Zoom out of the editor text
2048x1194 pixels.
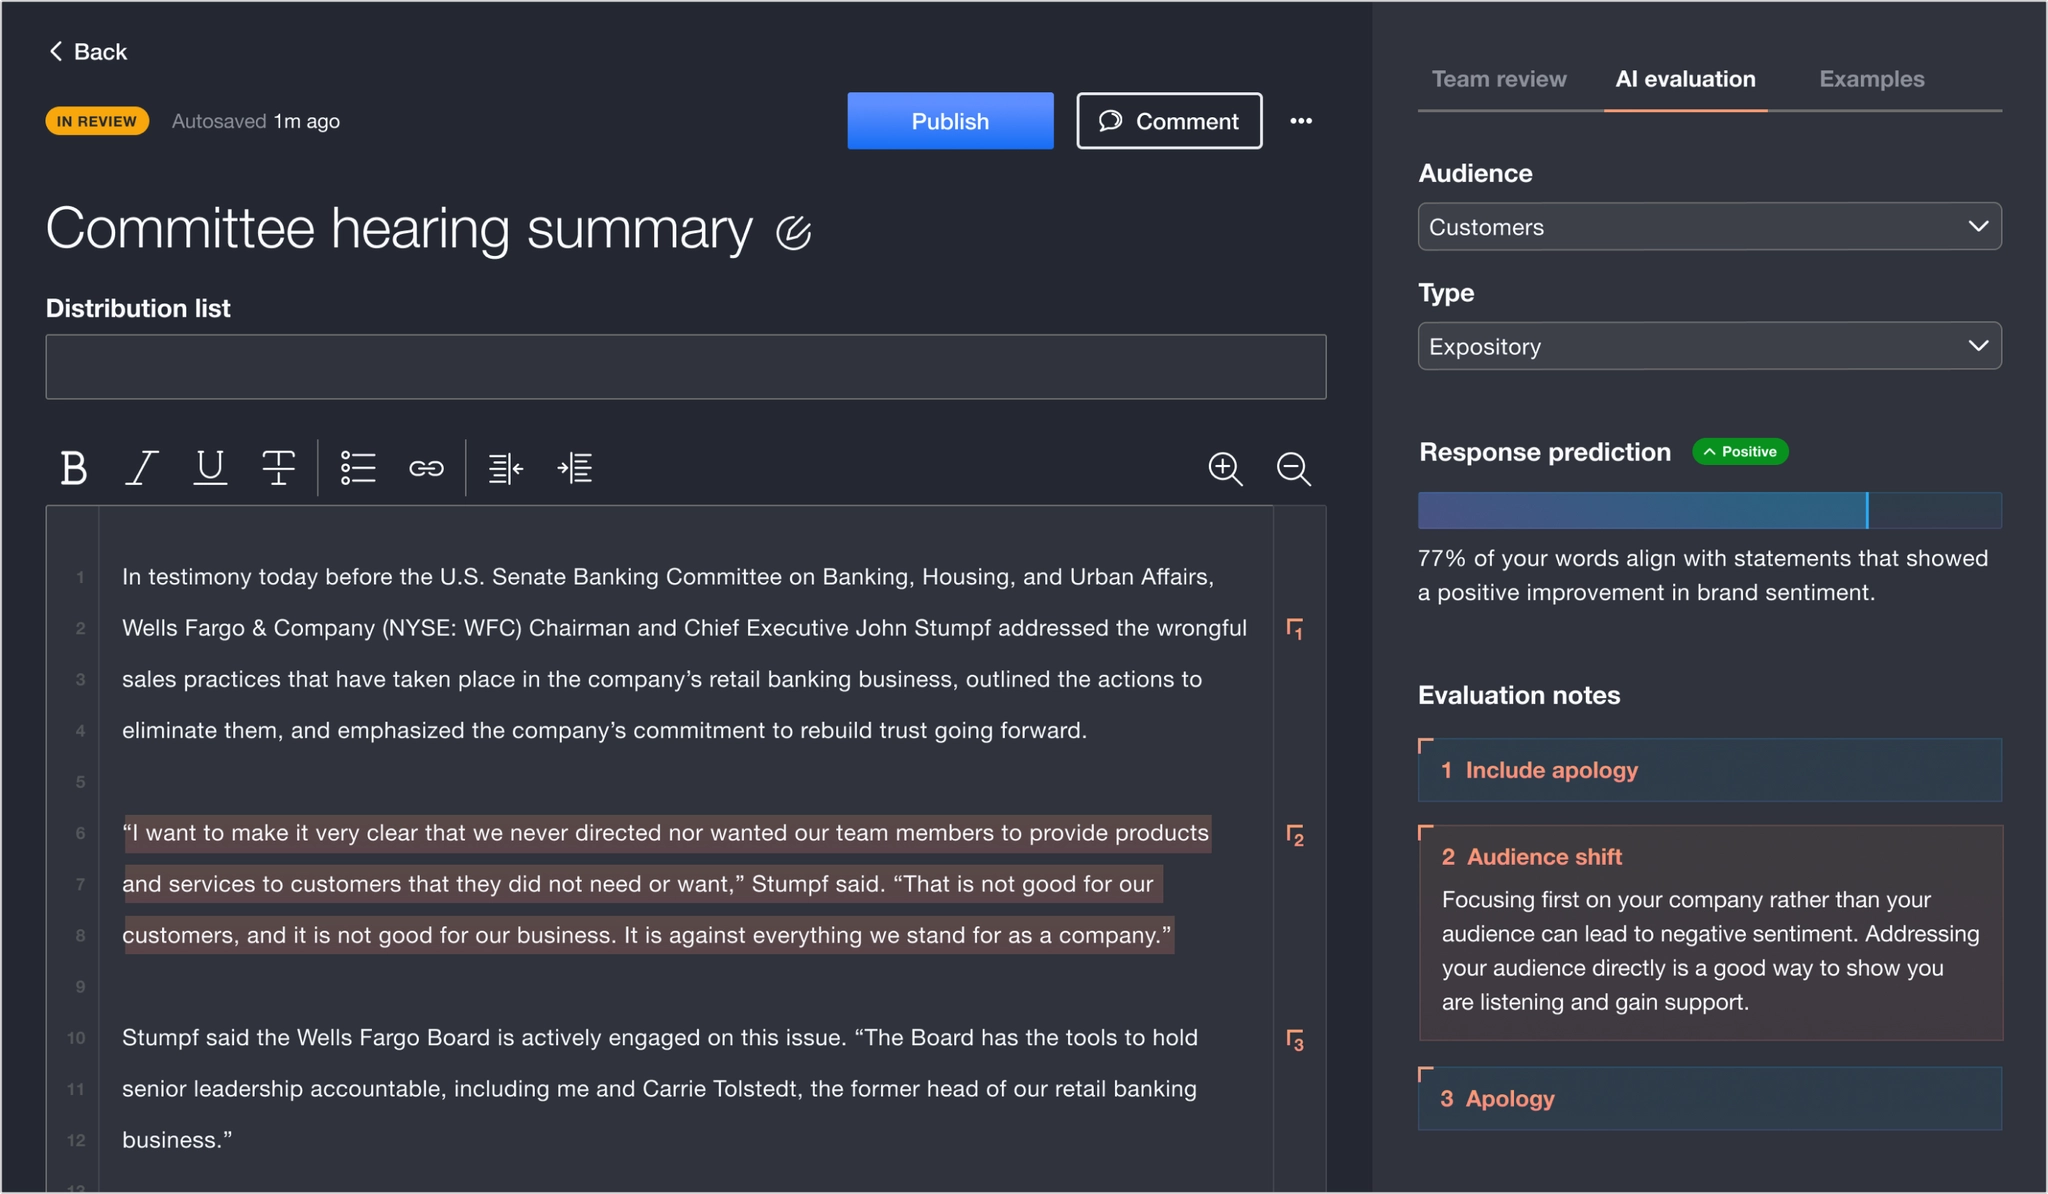pyautogui.click(x=1293, y=468)
